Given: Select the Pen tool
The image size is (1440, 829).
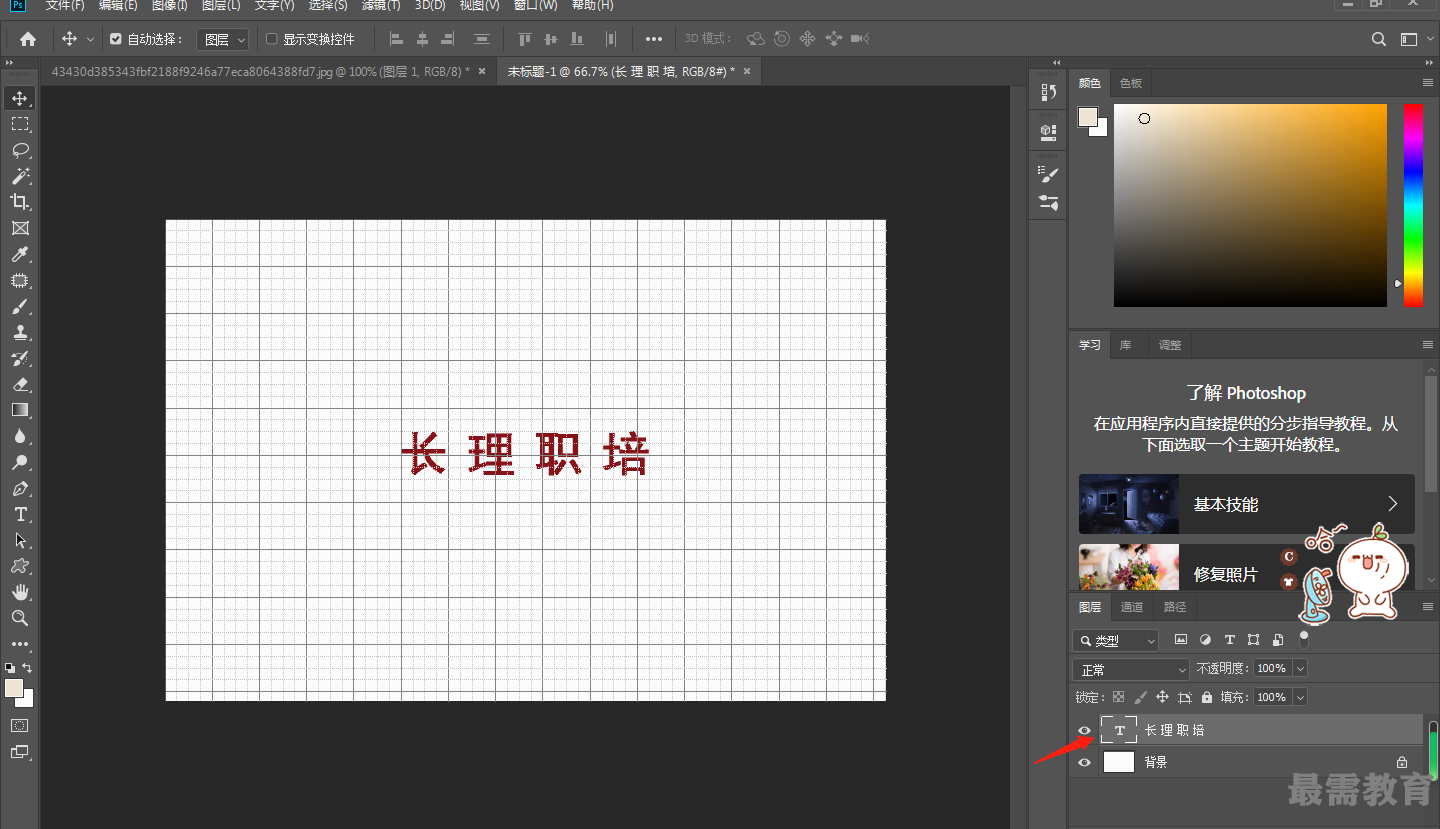Looking at the screenshot, I should click(x=20, y=488).
